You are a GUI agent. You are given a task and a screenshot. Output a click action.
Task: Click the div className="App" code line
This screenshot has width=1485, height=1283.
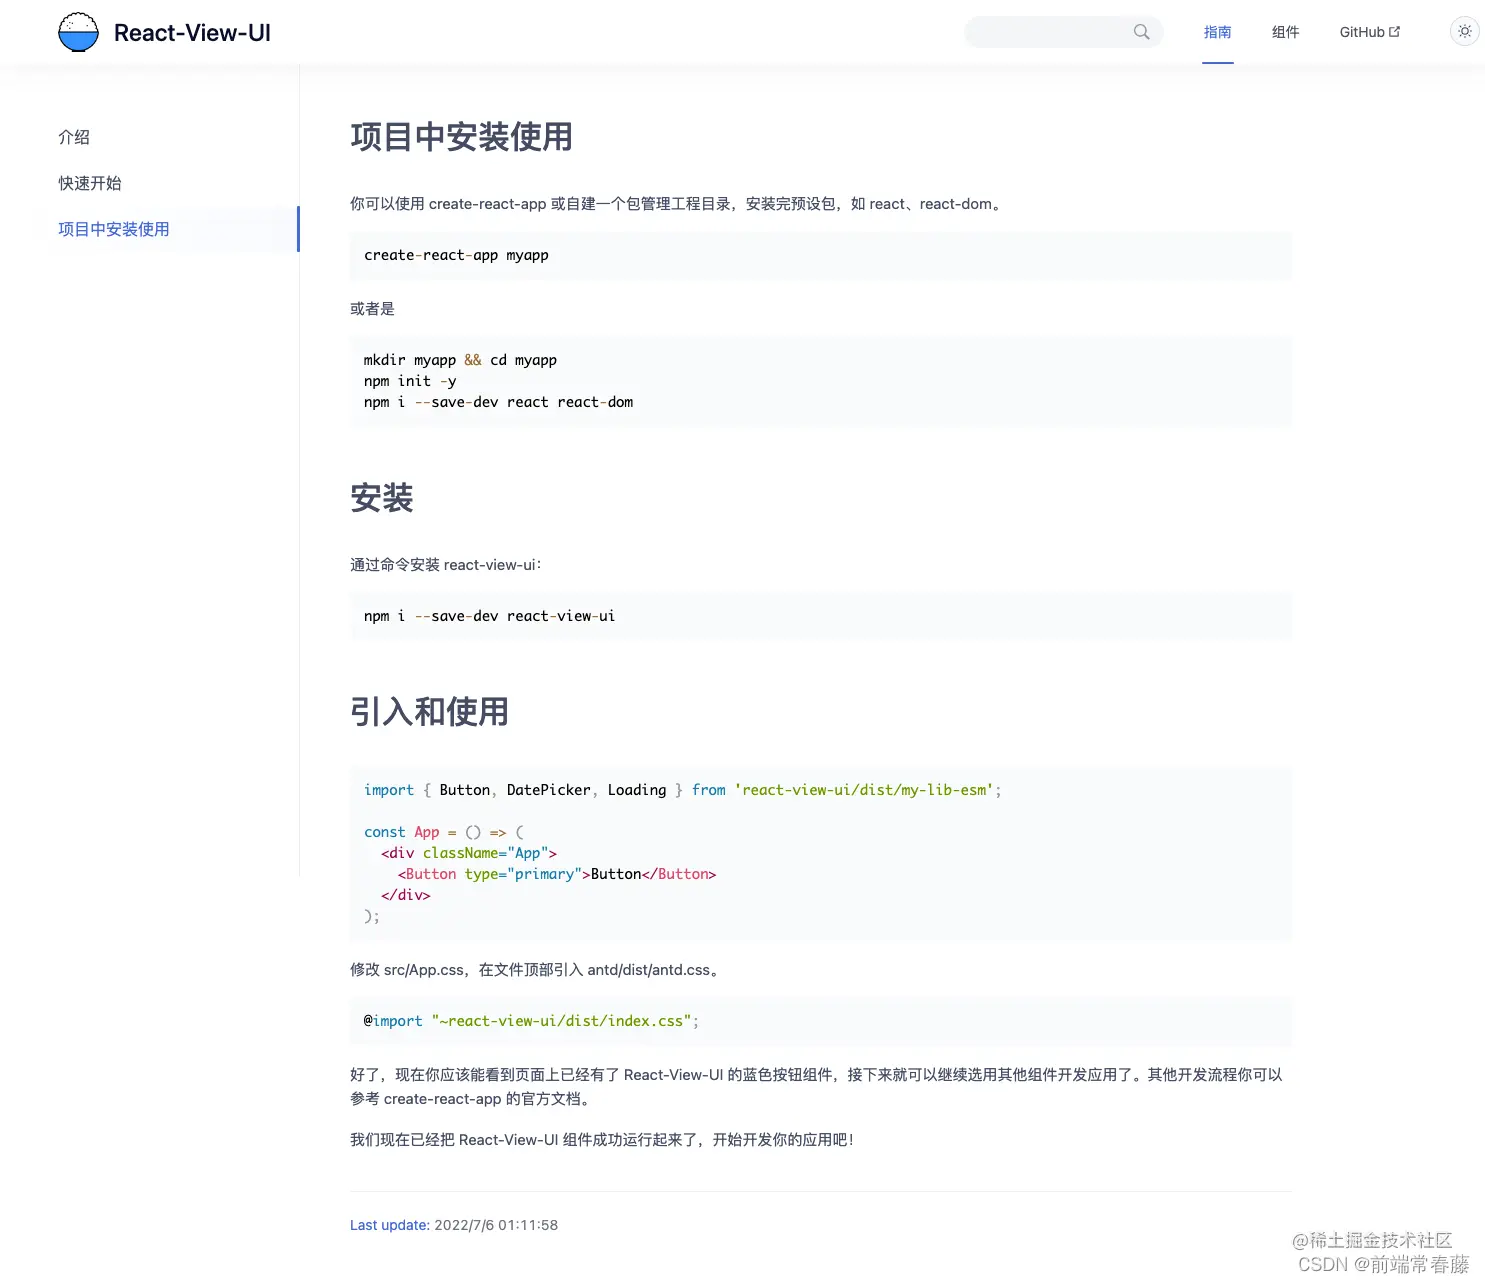pyautogui.click(x=469, y=853)
